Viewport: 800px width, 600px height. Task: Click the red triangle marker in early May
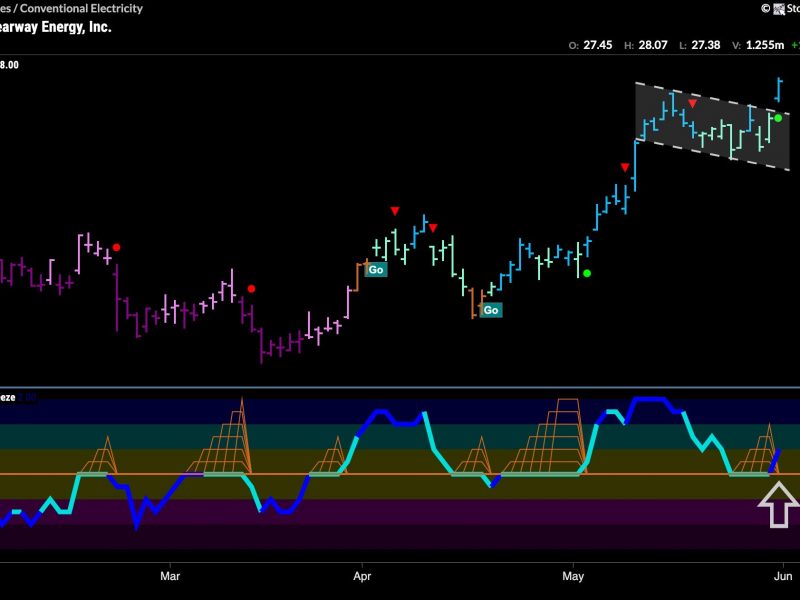tap(625, 167)
